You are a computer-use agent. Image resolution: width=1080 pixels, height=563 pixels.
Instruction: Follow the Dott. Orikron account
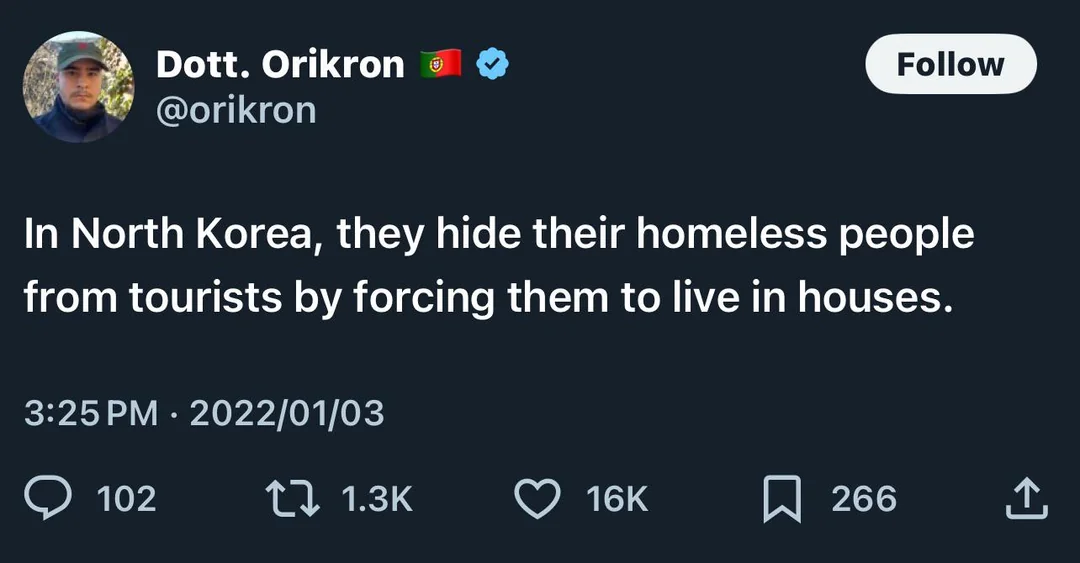click(950, 65)
